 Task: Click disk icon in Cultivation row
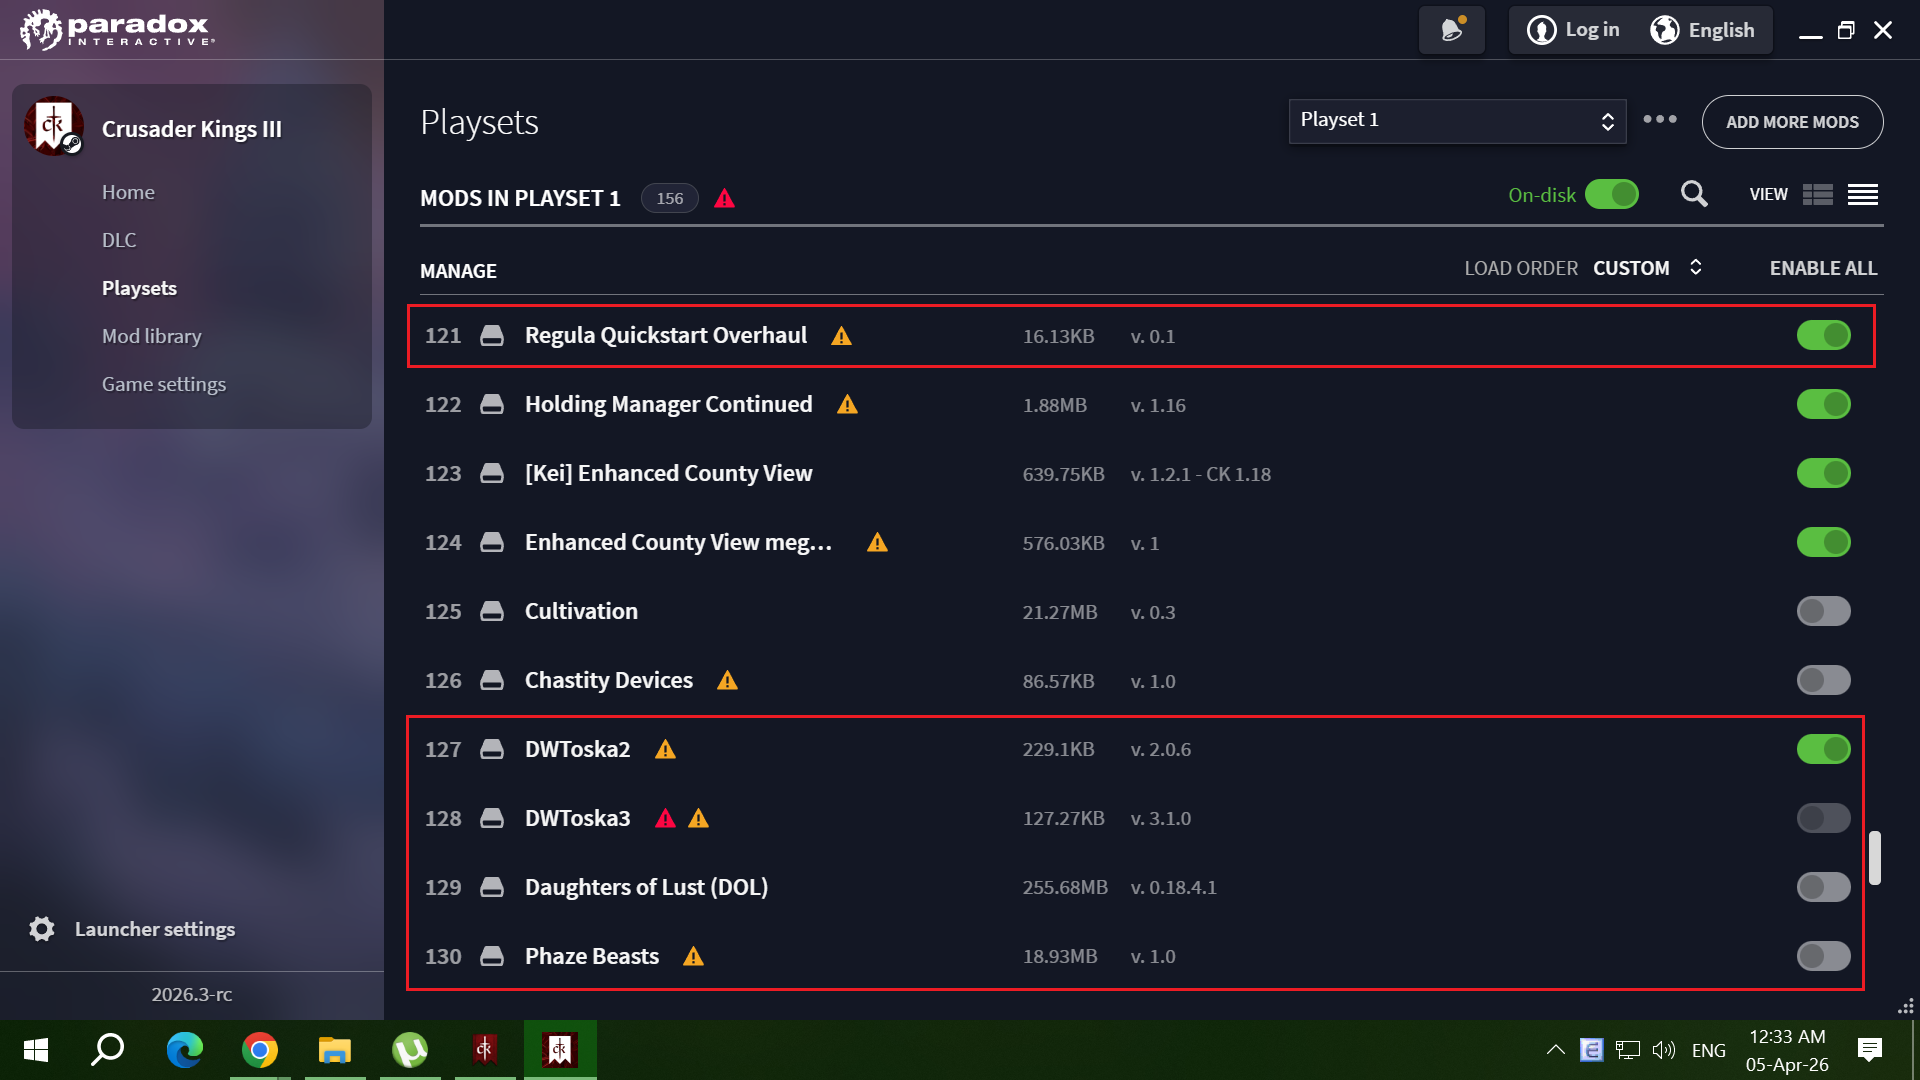point(492,612)
